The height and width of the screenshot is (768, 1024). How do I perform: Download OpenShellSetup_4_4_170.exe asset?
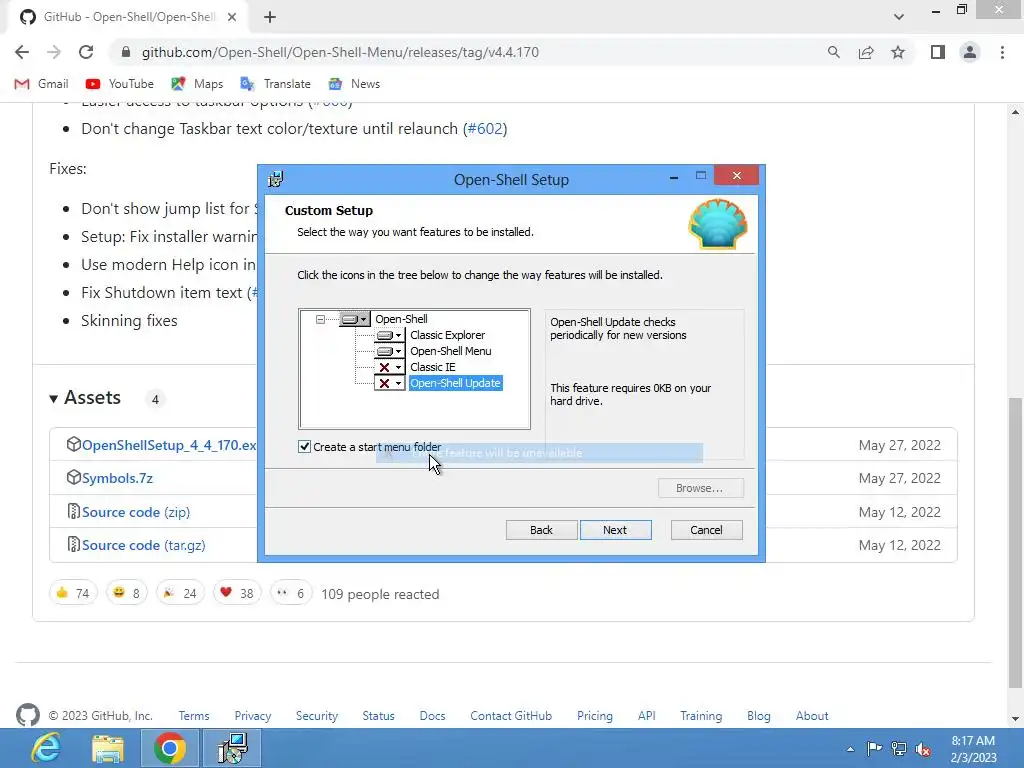point(168,445)
